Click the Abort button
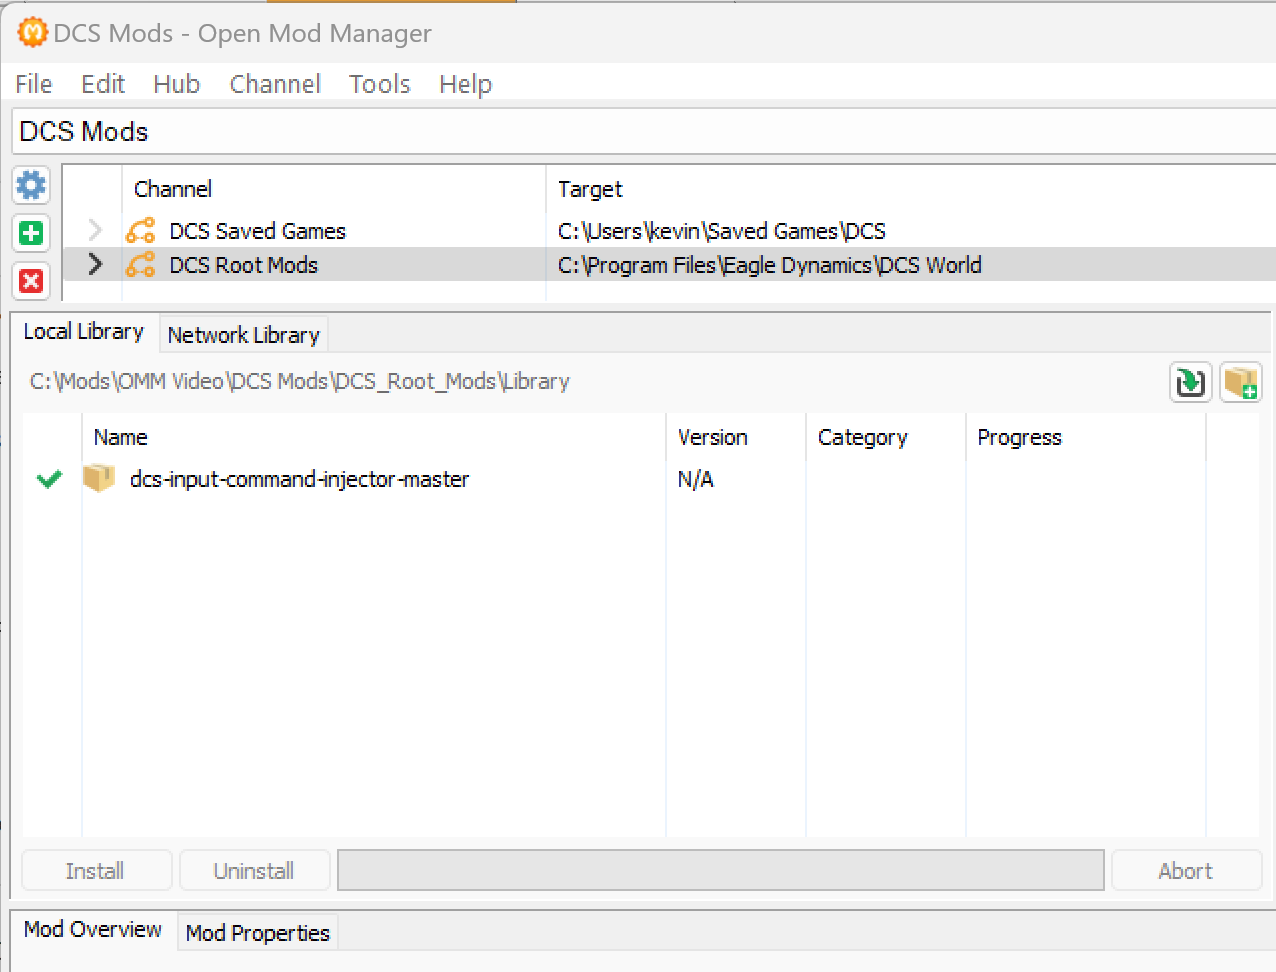Image resolution: width=1276 pixels, height=972 pixels. point(1186,870)
